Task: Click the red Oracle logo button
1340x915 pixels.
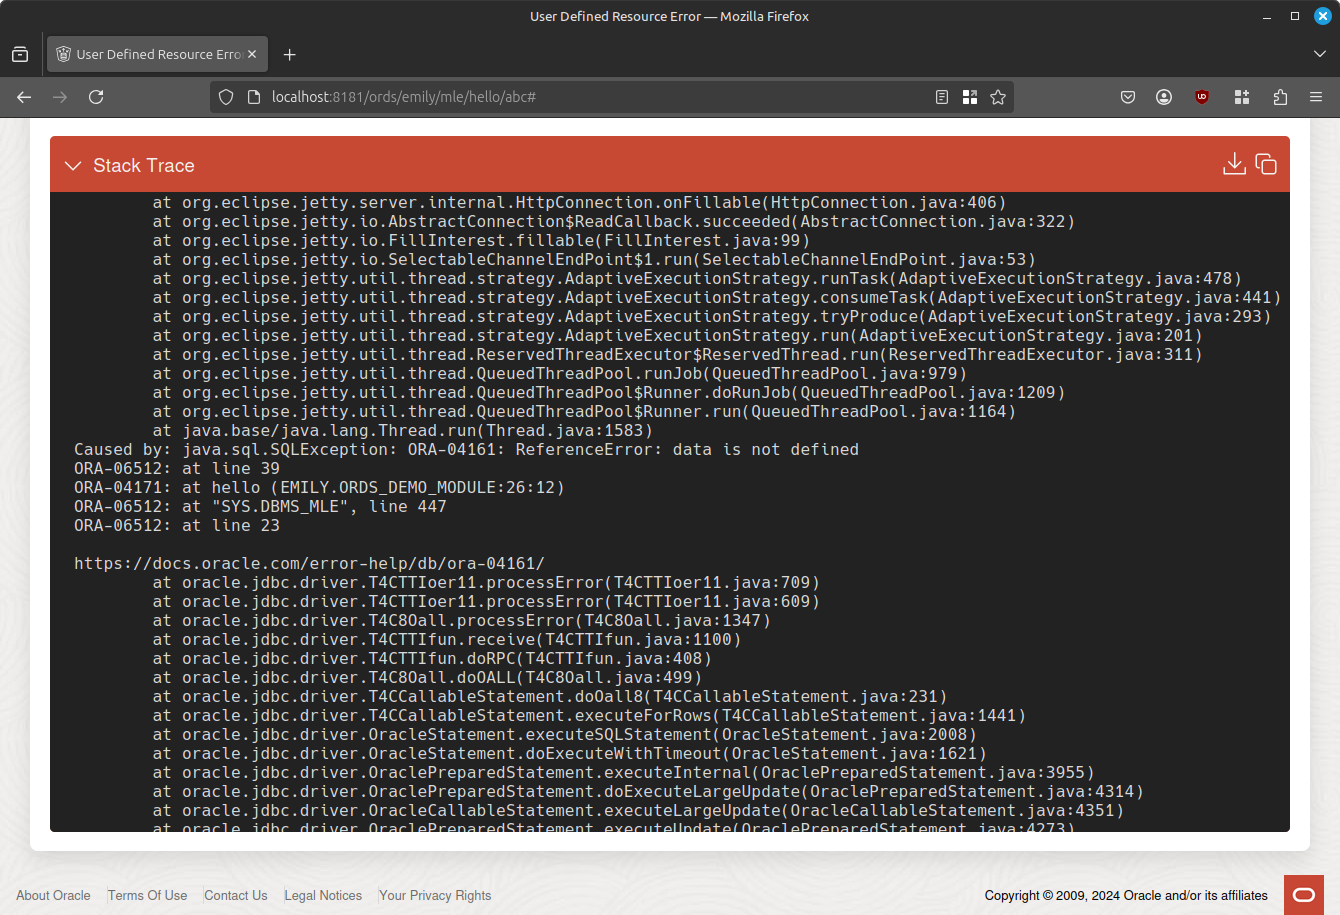Action: pos(1304,895)
